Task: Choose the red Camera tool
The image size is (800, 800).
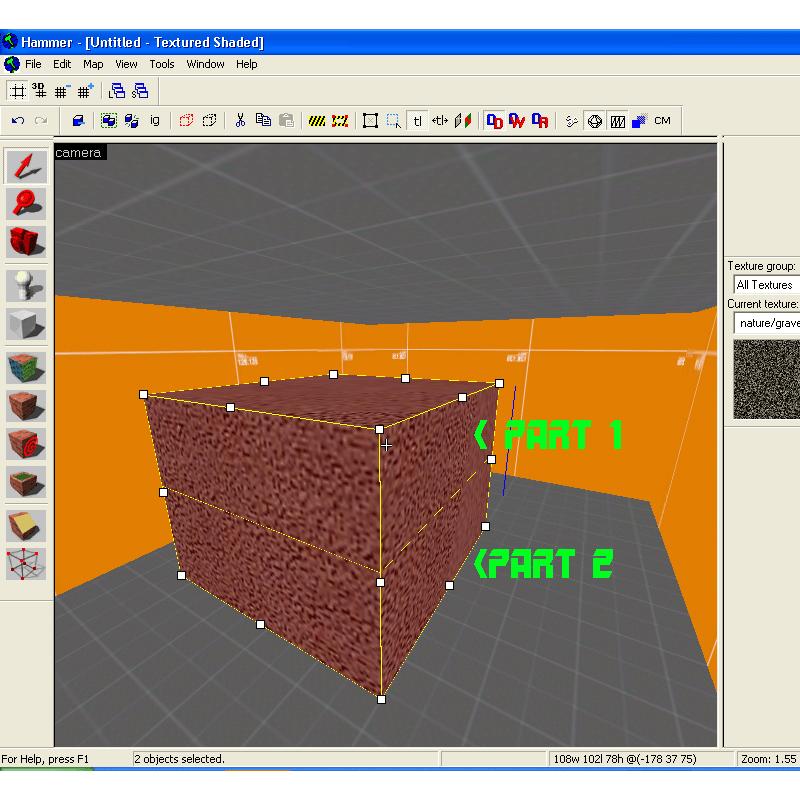Action: pos(26,242)
